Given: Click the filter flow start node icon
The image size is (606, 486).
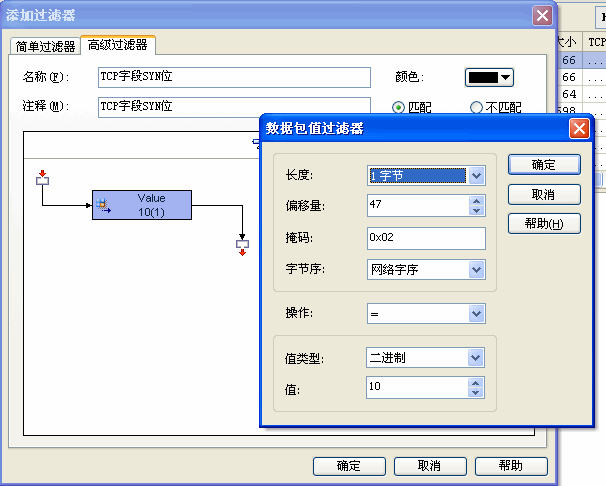Looking at the screenshot, I should tap(43, 178).
